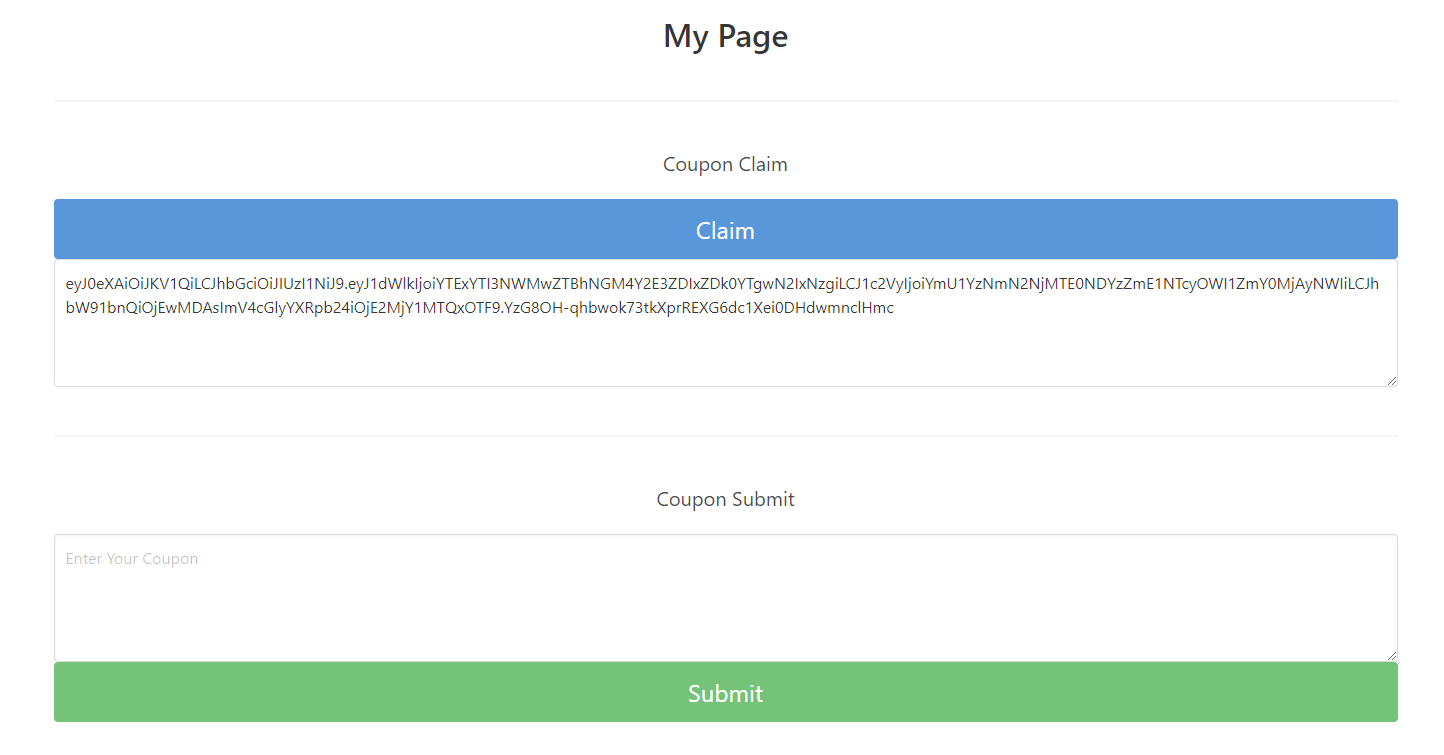Click the Enter Your Coupon placeholder text
The image size is (1444, 755).
(x=132, y=559)
